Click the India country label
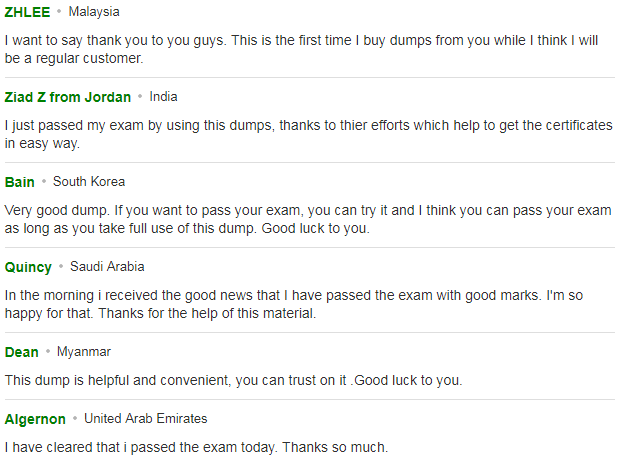The image size is (618, 459). point(163,97)
